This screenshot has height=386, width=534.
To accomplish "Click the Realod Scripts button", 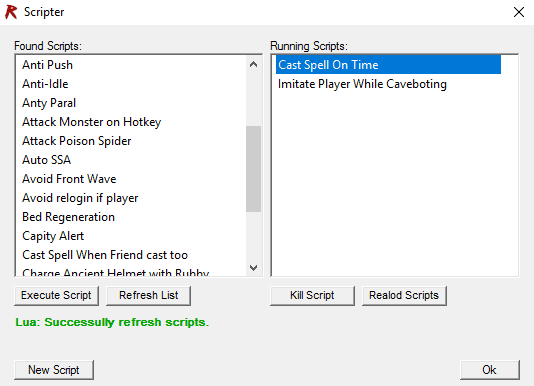I will coord(404,295).
